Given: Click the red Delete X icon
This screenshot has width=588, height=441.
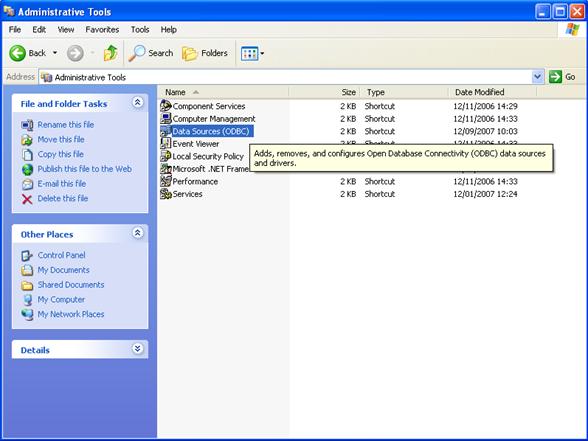Looking at the screenshot, I should tap(27, 199).
